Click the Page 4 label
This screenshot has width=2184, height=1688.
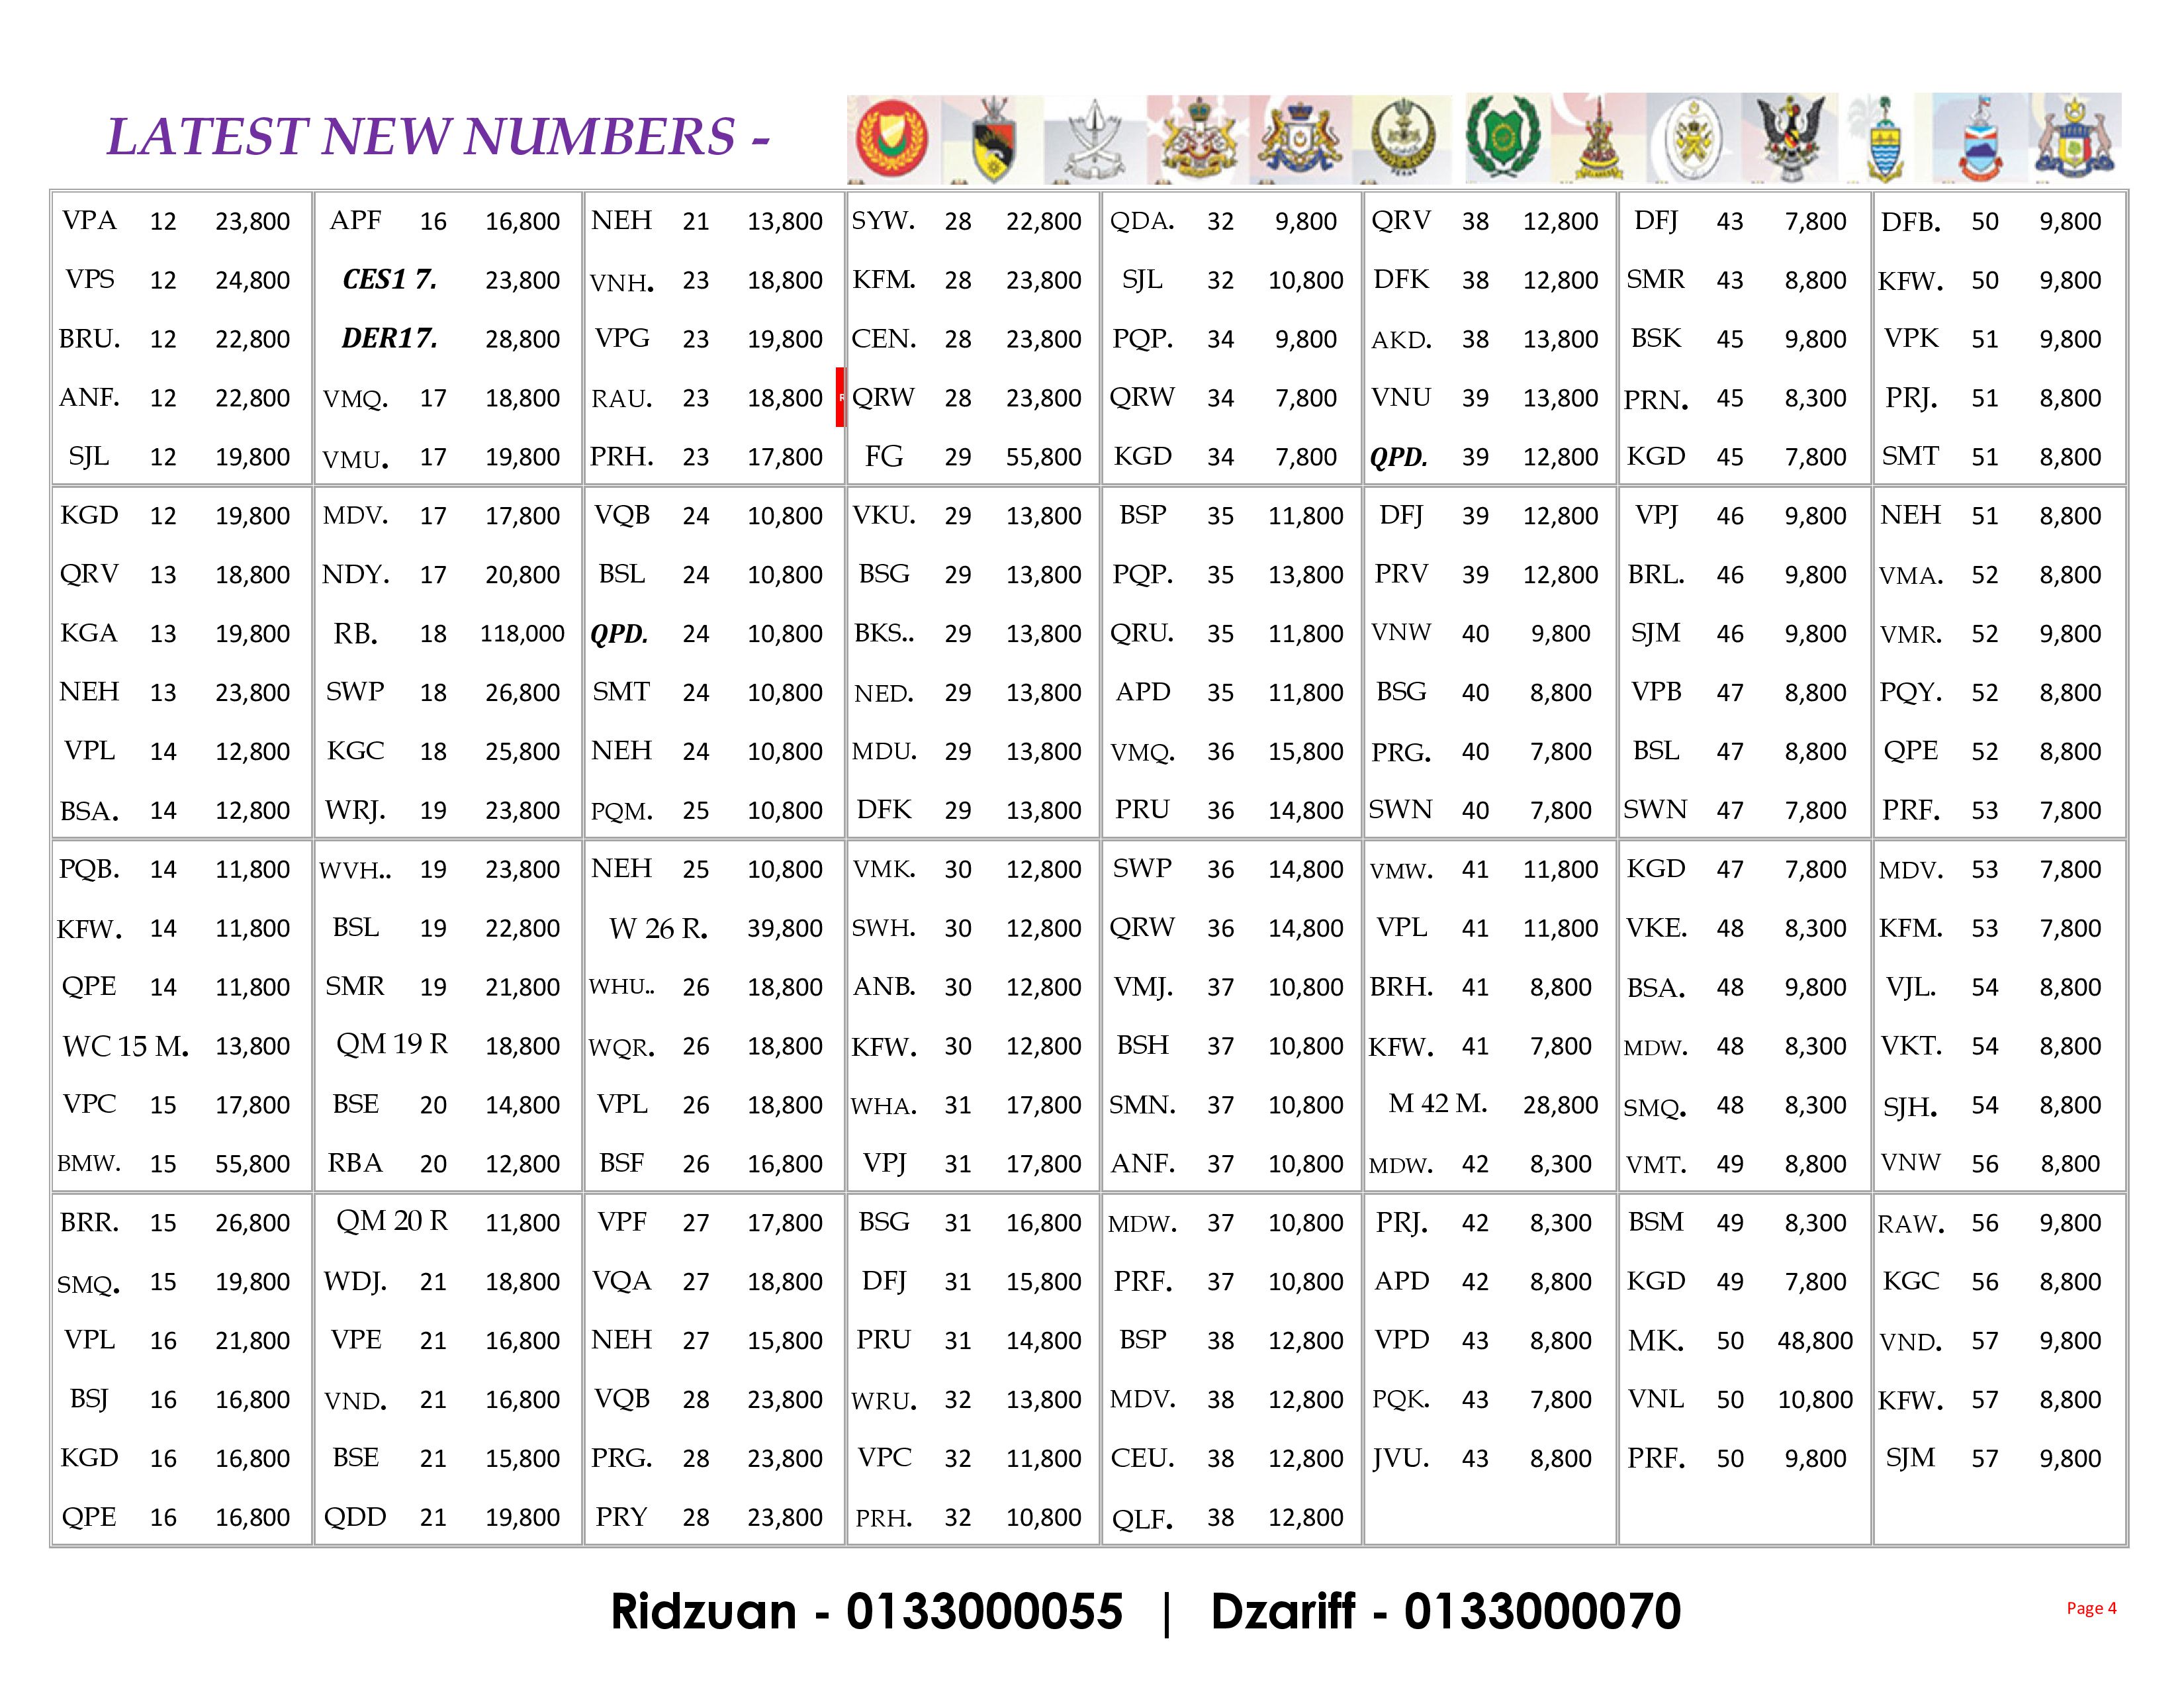point(2091,1608)
